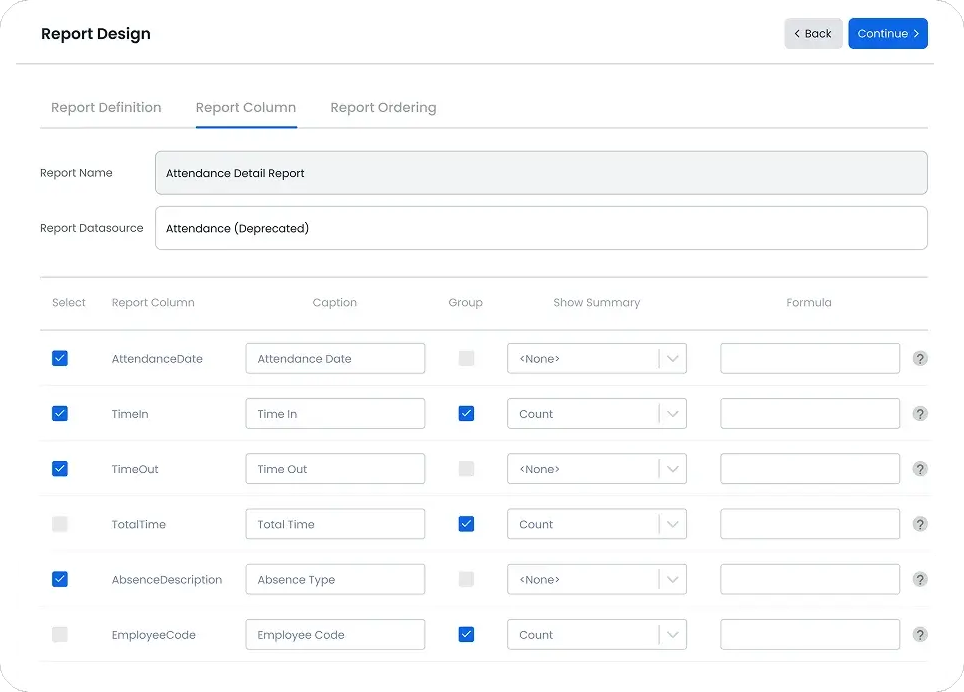Select the Report Column tab
Viewport: 964px width, 692px height.
point(246,108)
